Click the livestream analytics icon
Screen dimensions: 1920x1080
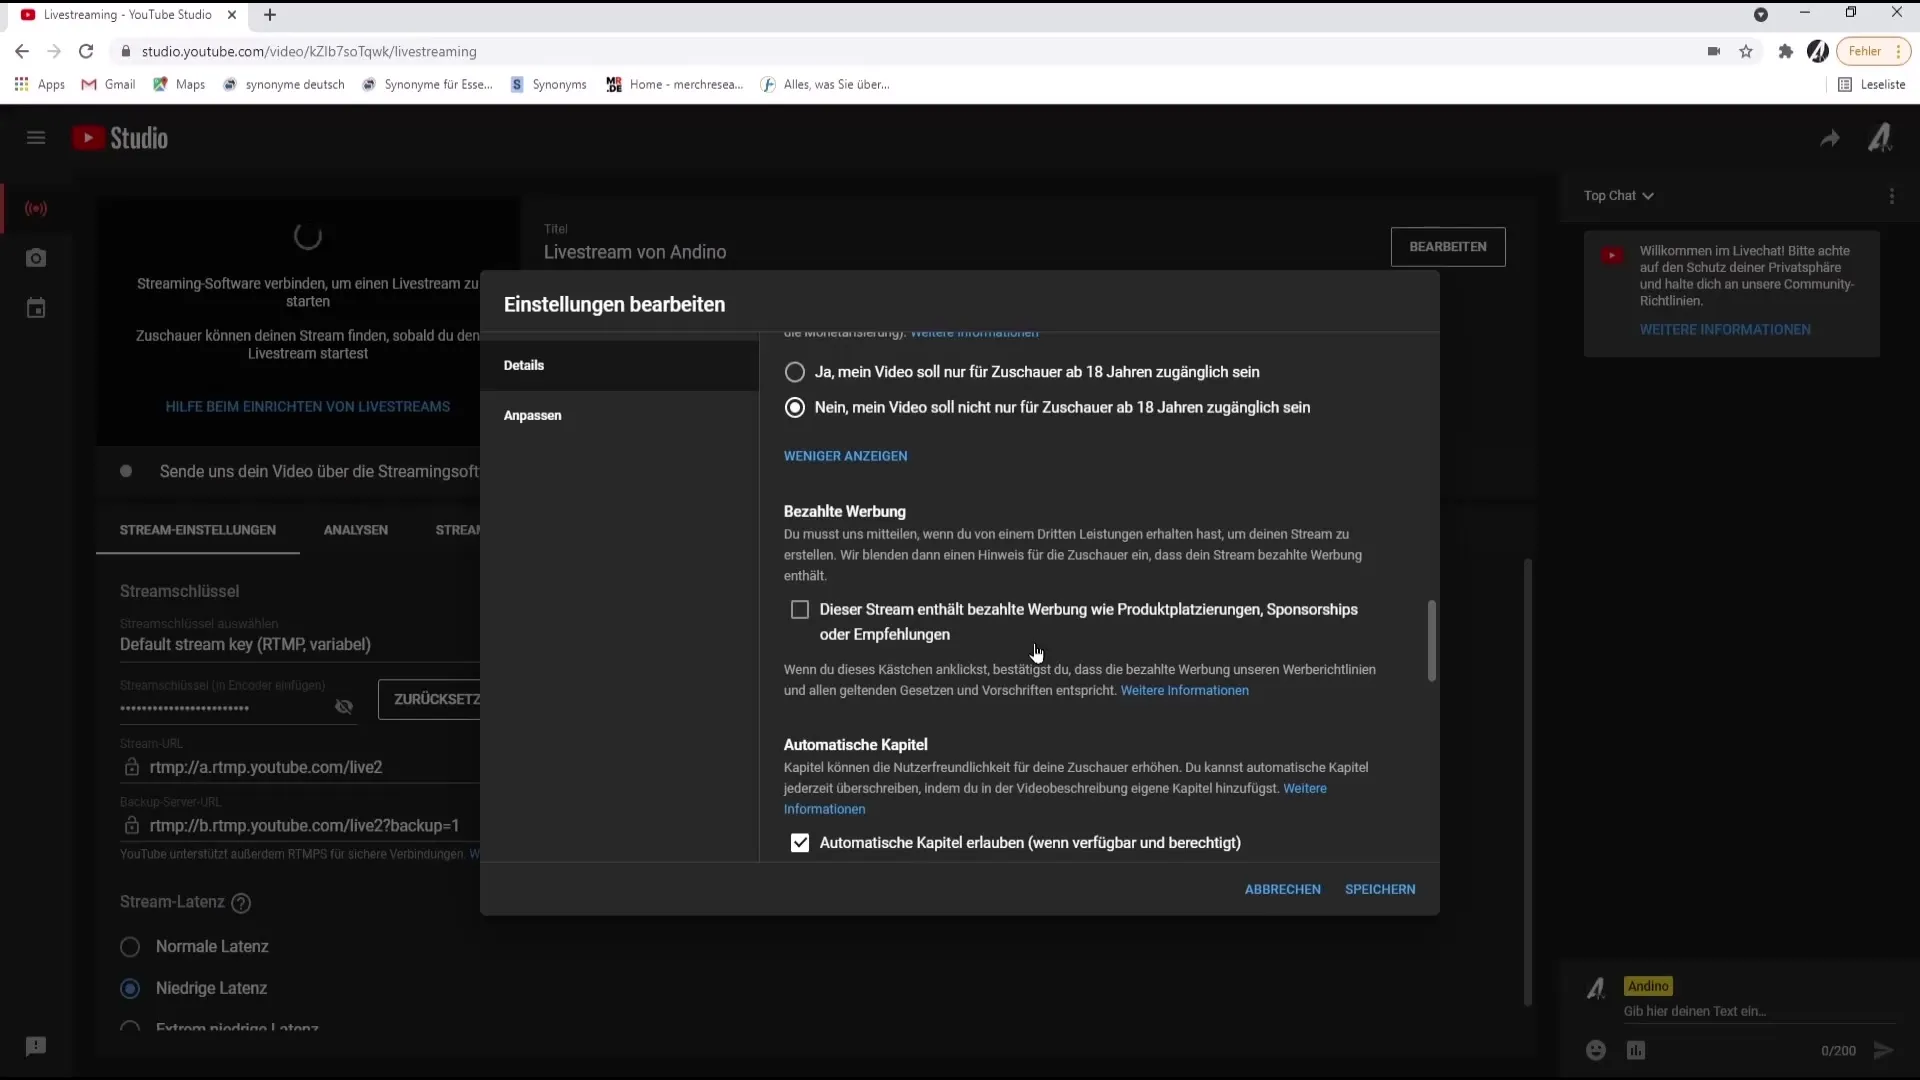coord(356,529)
